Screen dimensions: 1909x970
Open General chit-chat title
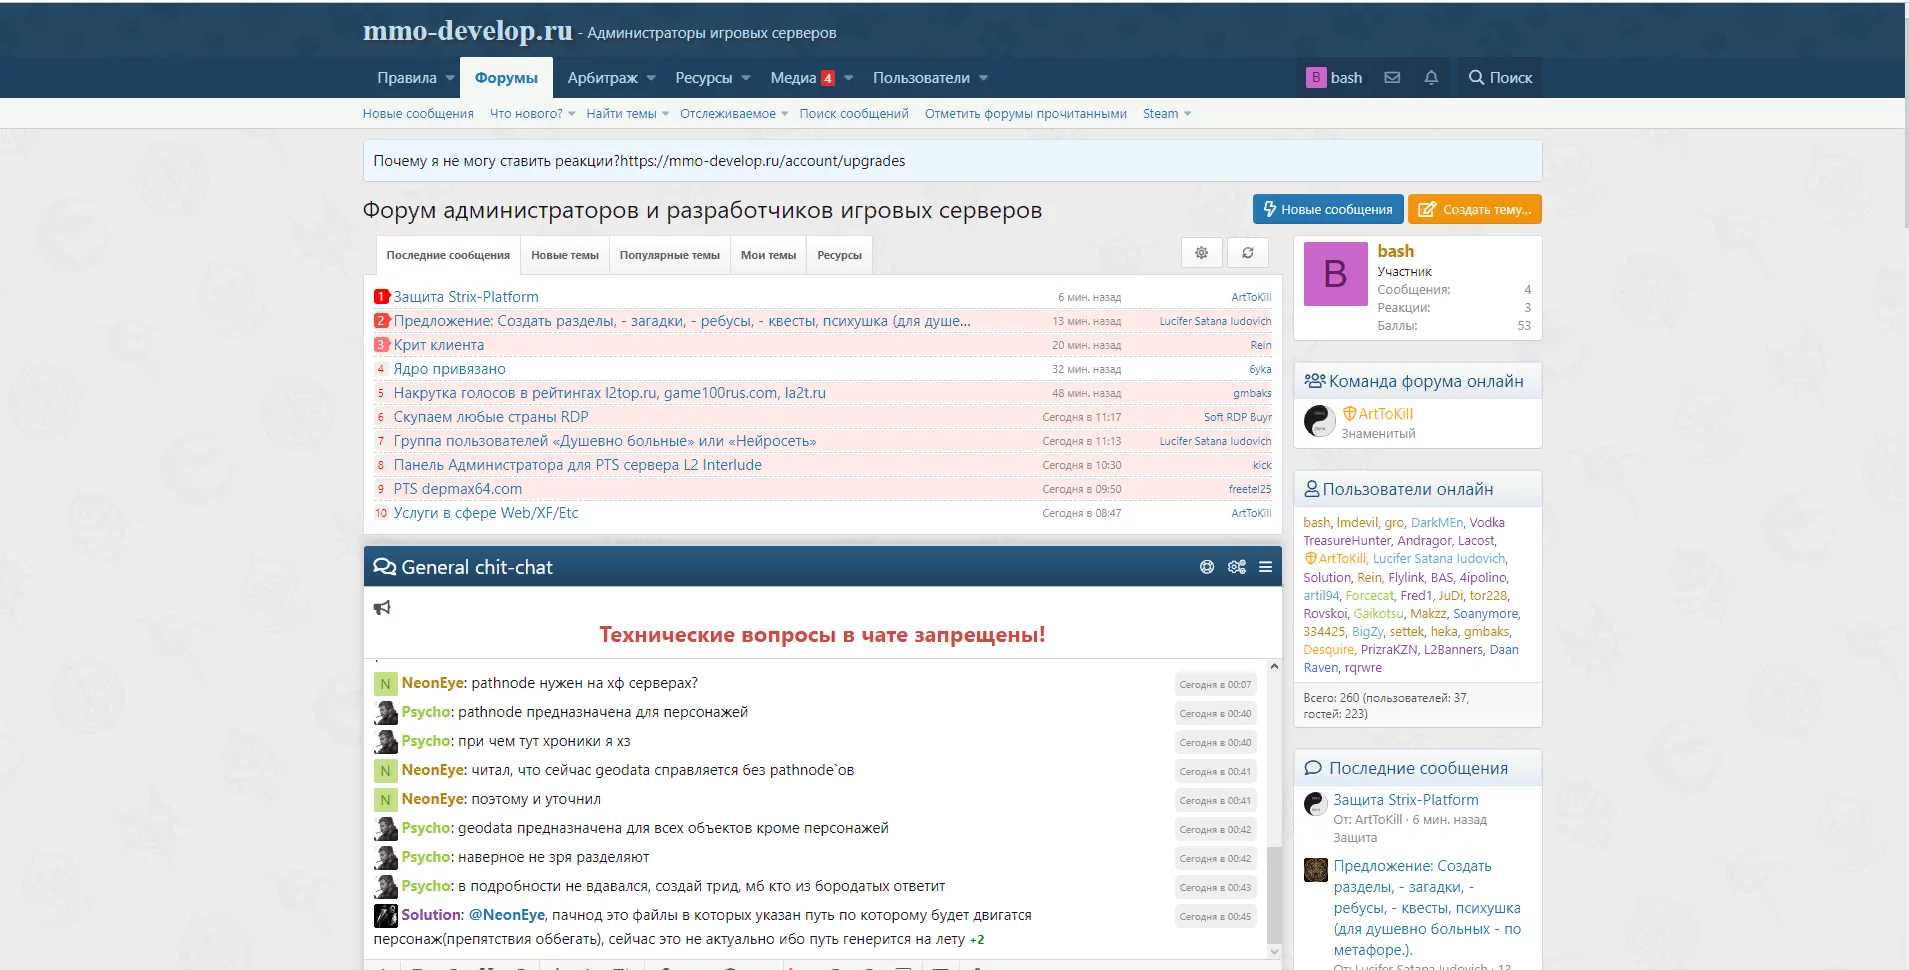click(477, 567)
